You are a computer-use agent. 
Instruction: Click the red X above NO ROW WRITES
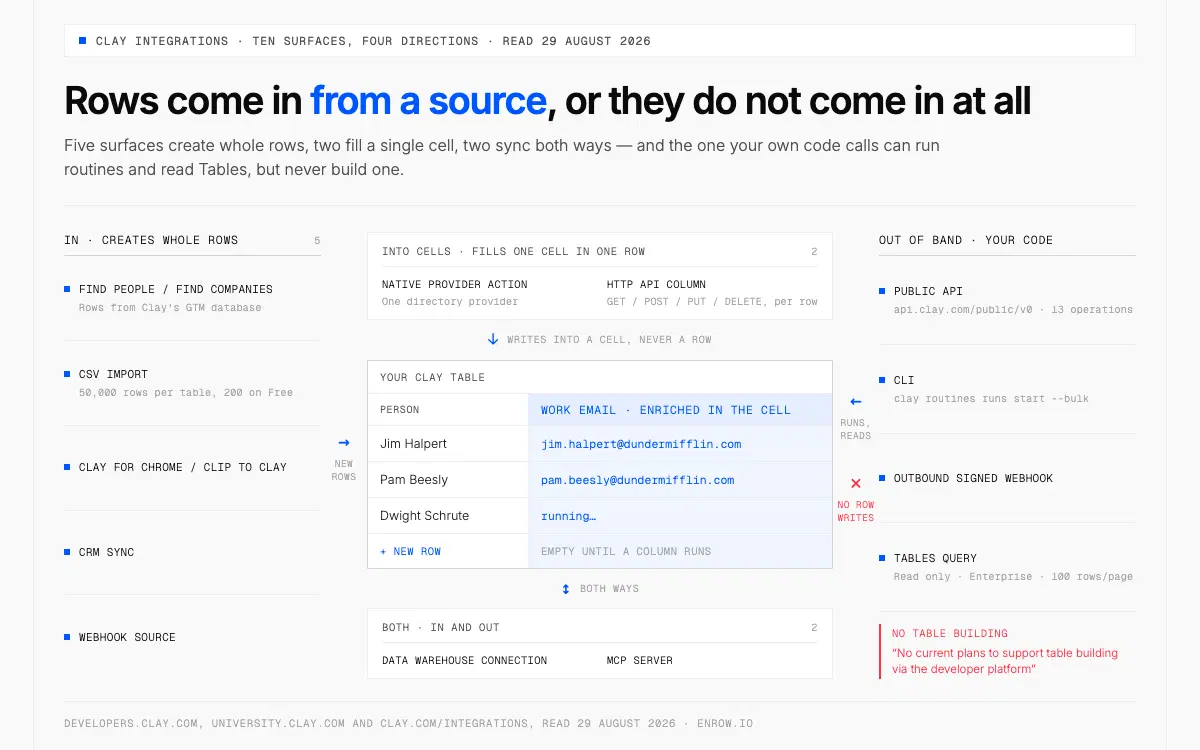point(856,483)
